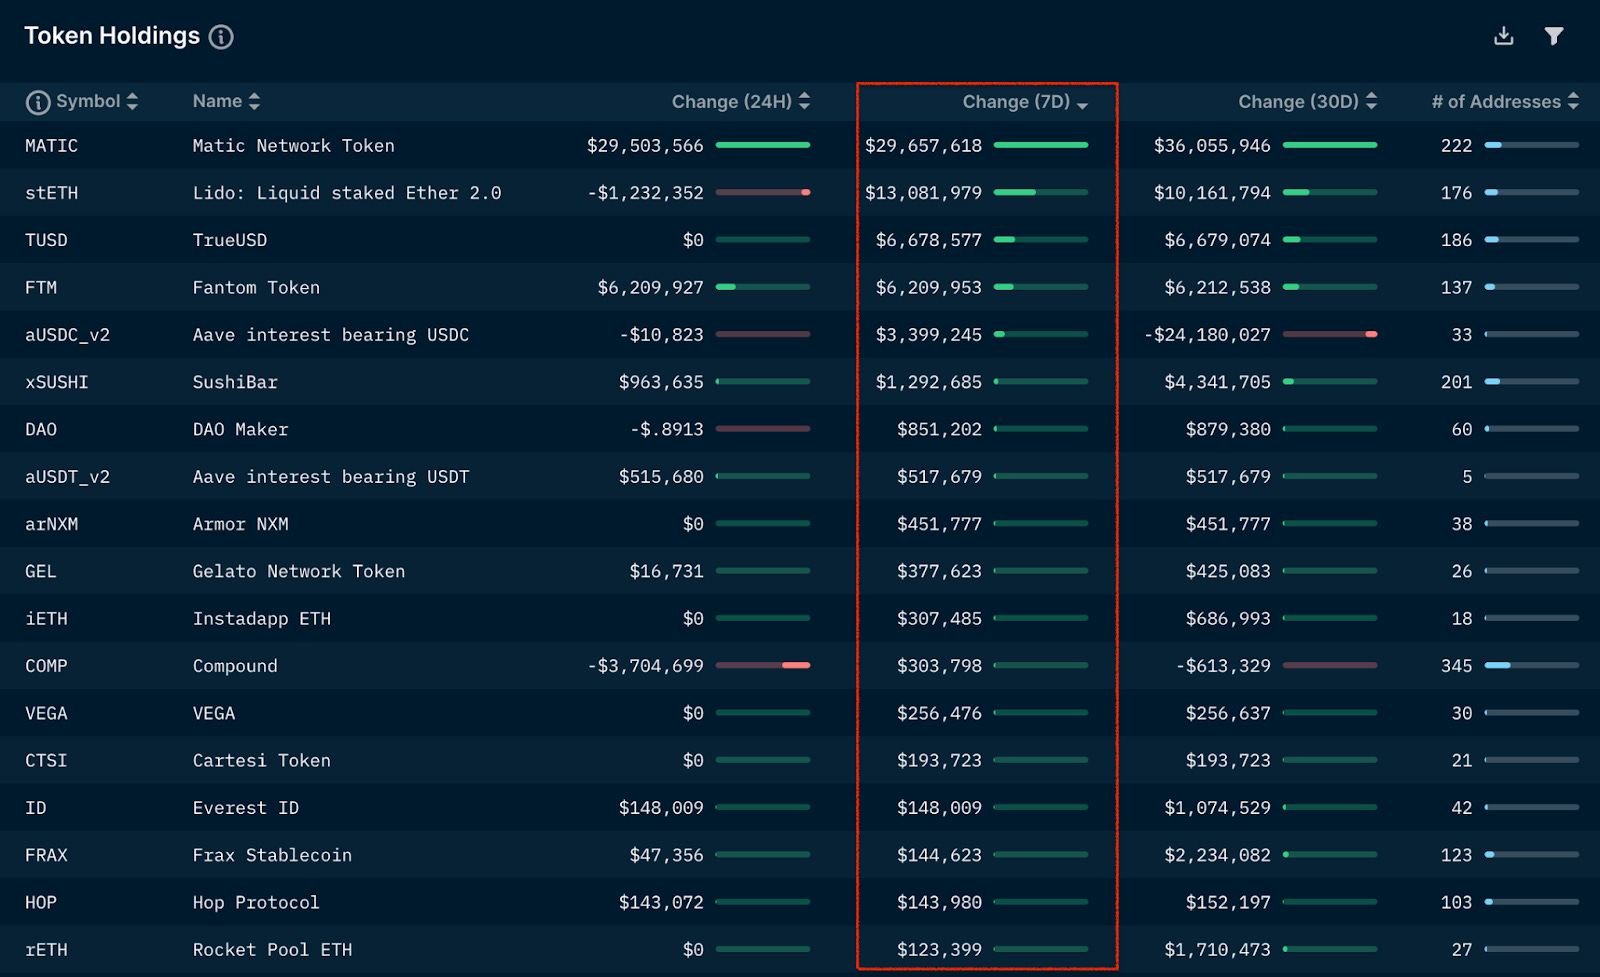Click the xSUSHI symbol
Image resolution: width=1600 pixels, height=977 pixels.
[x=57, y=382]
